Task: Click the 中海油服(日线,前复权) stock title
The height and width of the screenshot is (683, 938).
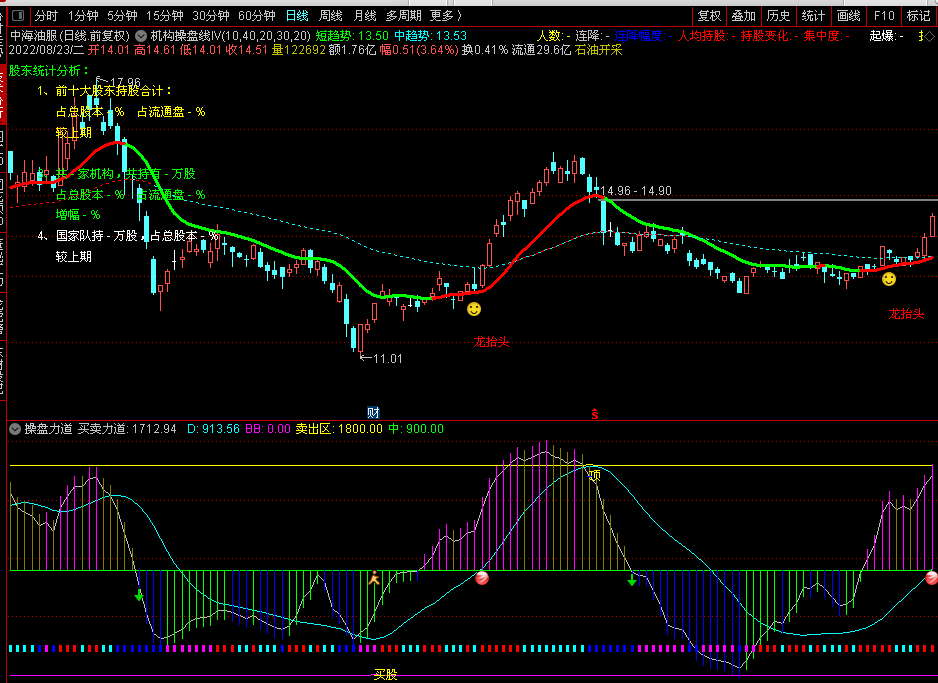Action: tap(70, 36)
